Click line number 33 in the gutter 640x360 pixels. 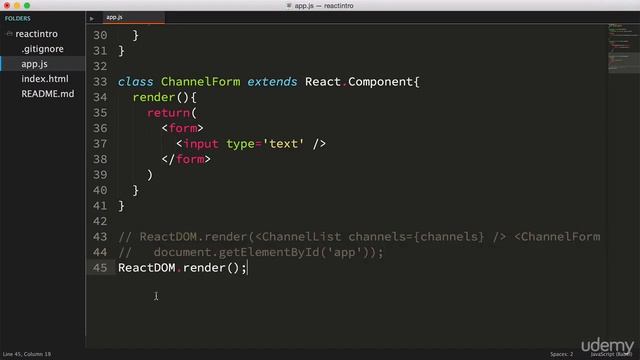click(100, 82)
